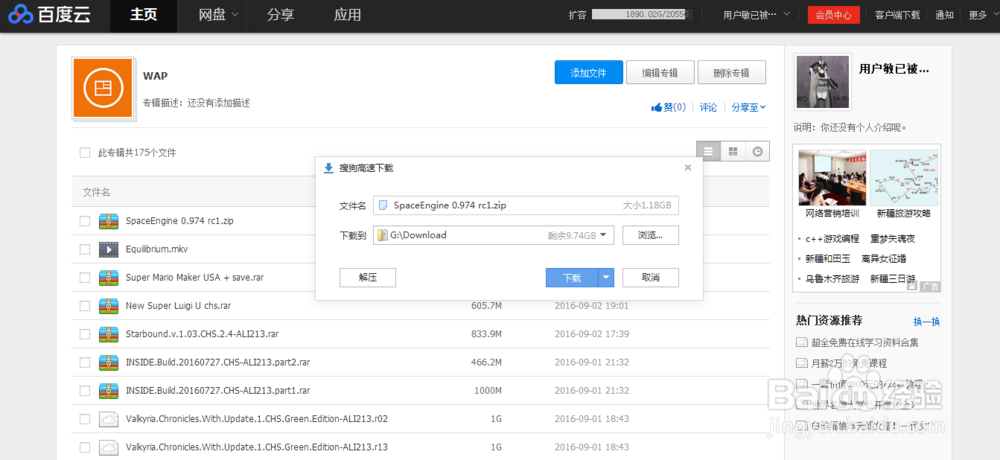The width and height of the screenshot is (1000, 460).
Task: Check Valkyria Chronicles r02 row
Action: click(x=84, y=419)
